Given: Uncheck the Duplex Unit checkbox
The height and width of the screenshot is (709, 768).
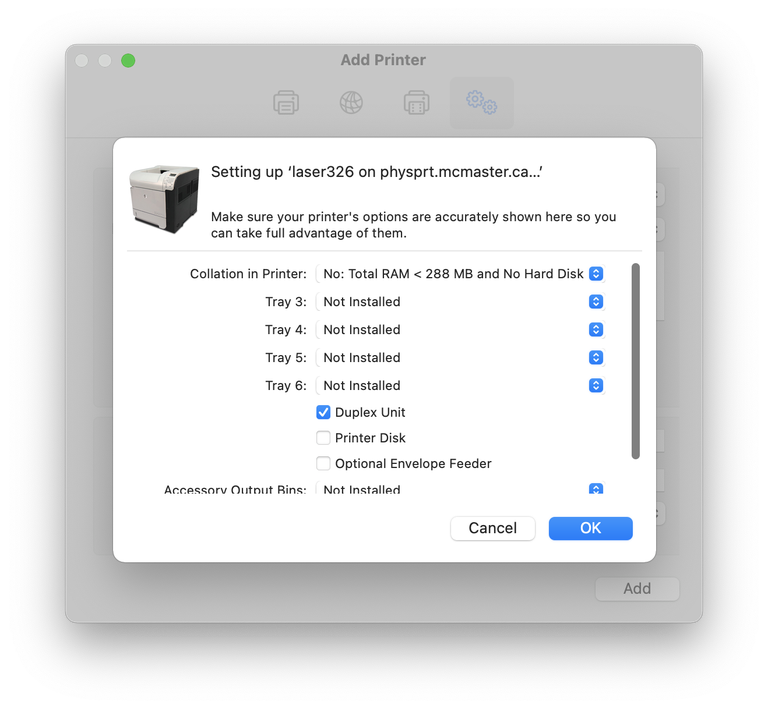Looking at the screenshot, I should [323, 412].
